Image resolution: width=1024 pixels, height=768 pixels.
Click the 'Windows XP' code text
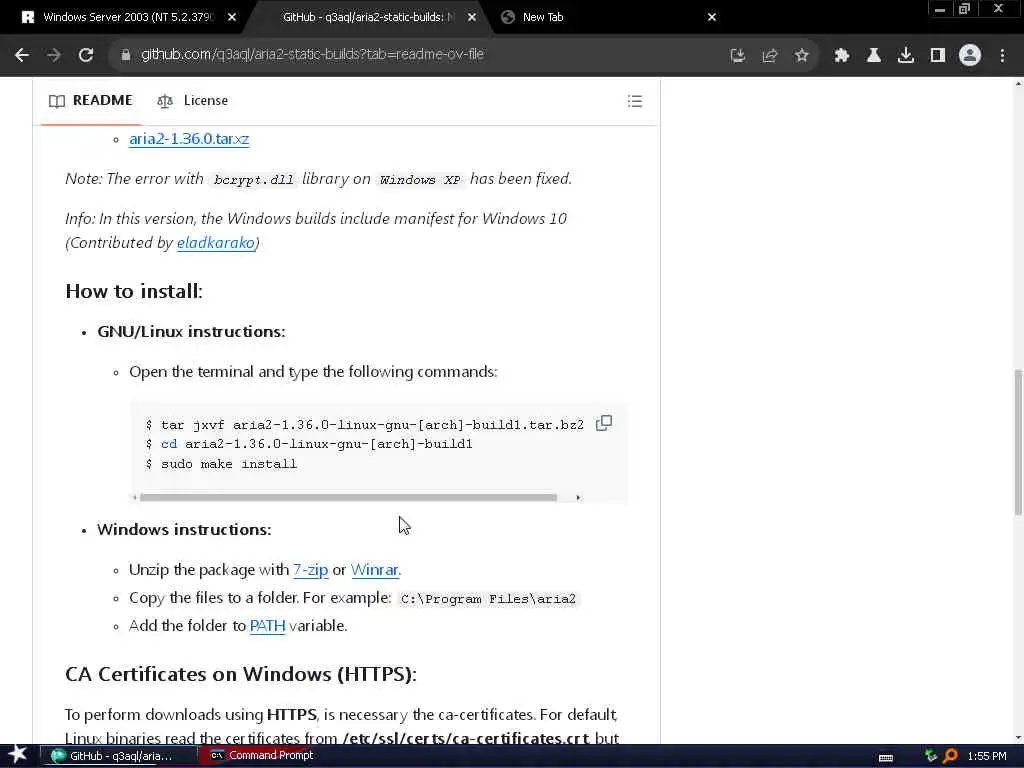tap(420, 180)
